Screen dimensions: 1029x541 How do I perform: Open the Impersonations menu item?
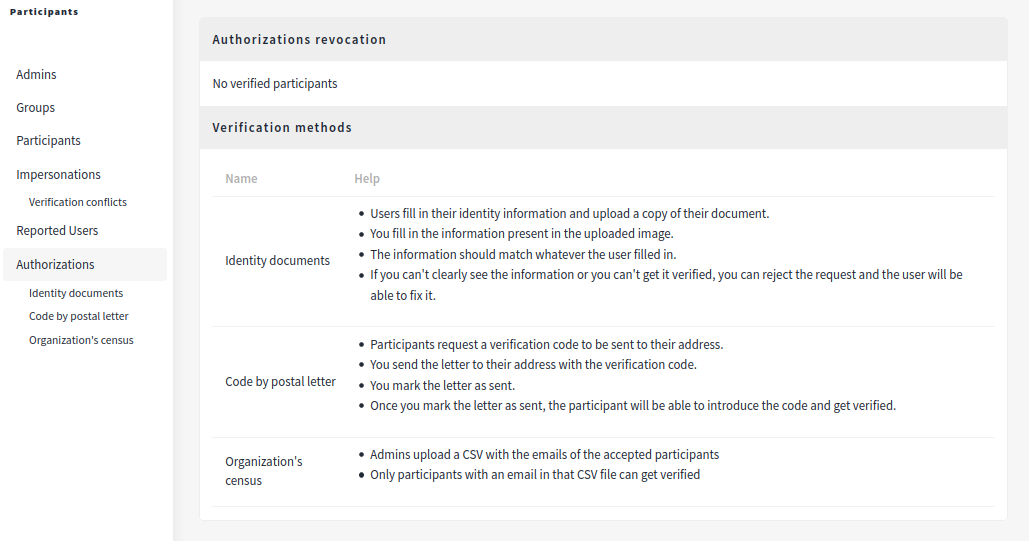pos(58,175)
